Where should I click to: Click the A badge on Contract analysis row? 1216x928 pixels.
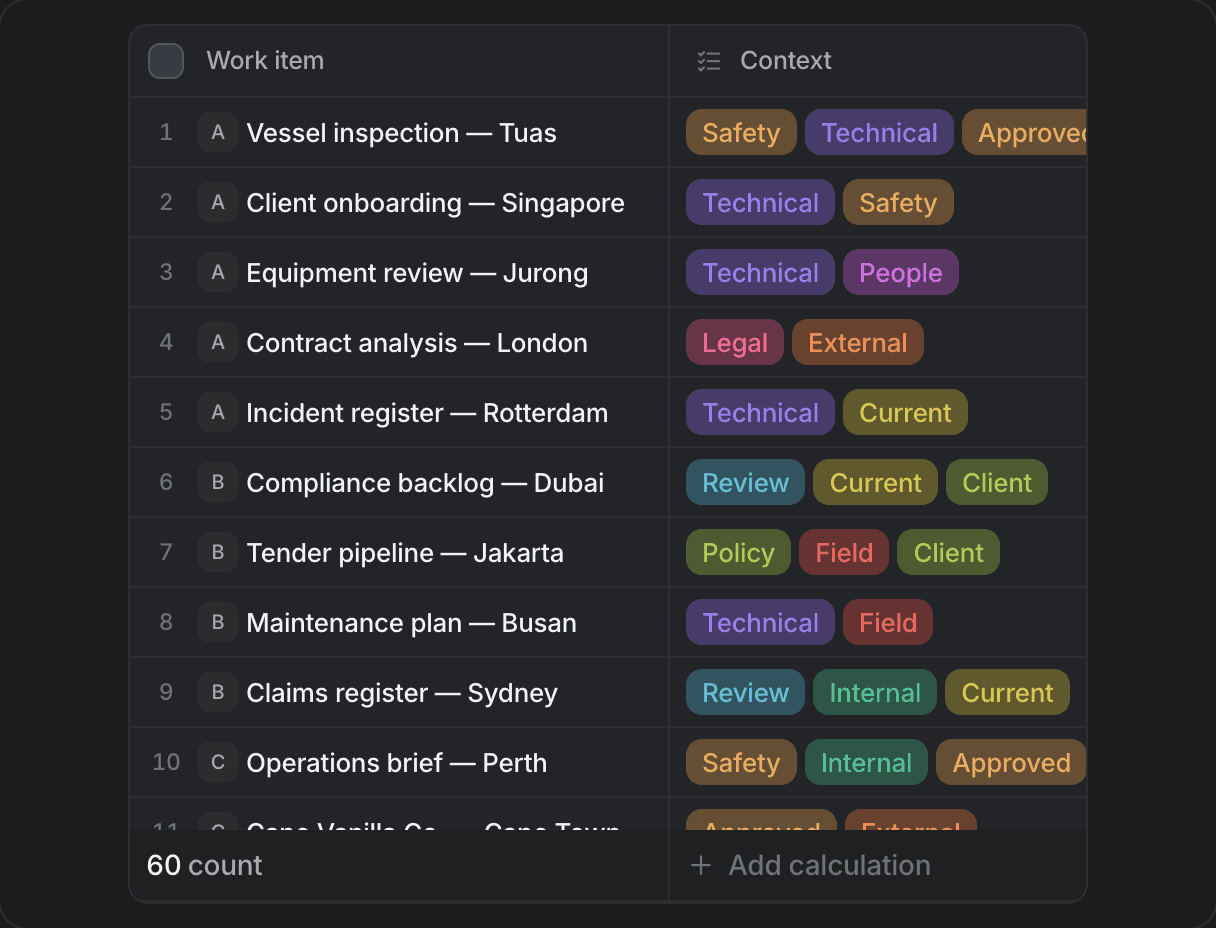(x=218, y=342)
